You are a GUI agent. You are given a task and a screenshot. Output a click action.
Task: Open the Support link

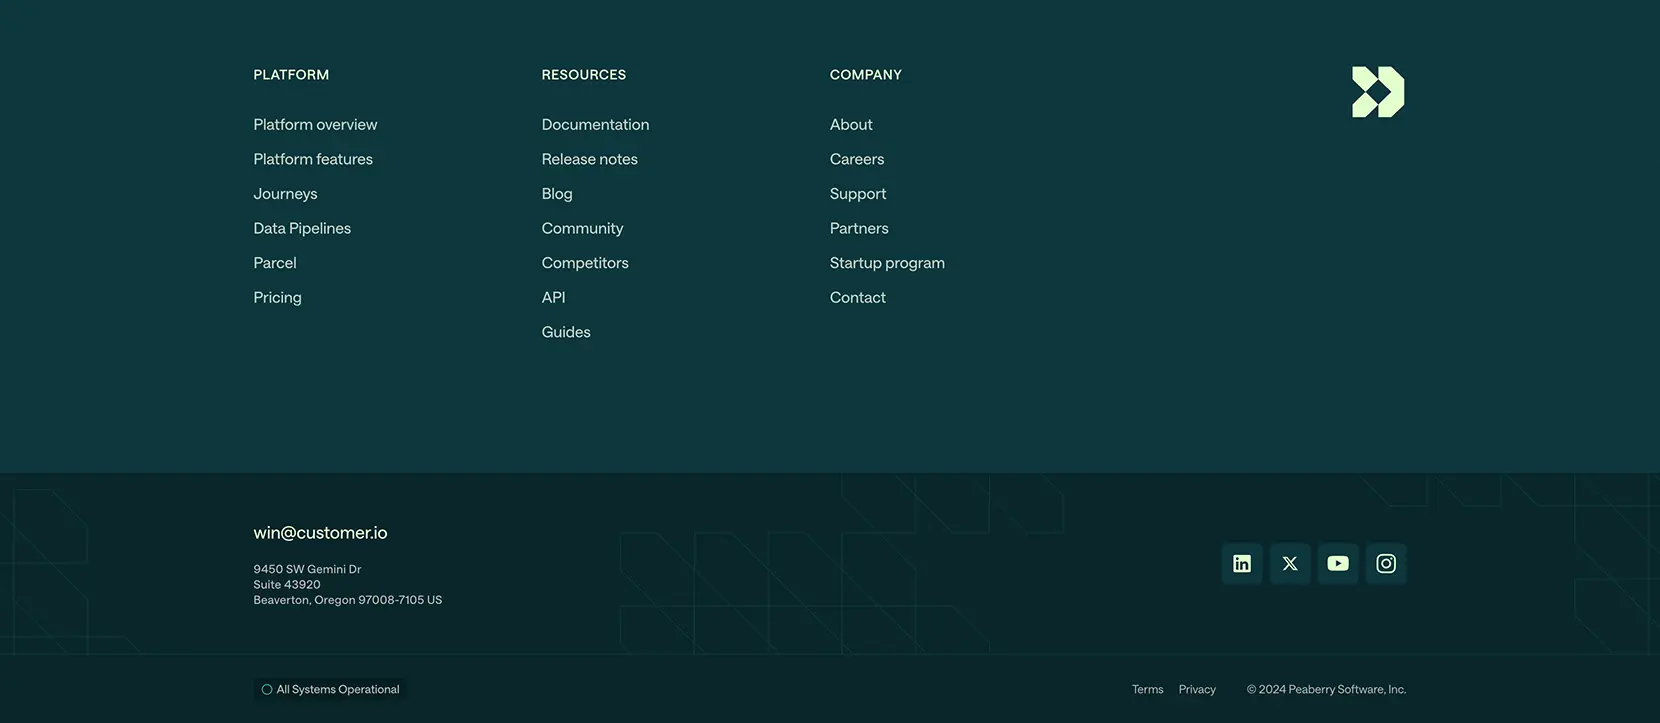click(858, 194)
